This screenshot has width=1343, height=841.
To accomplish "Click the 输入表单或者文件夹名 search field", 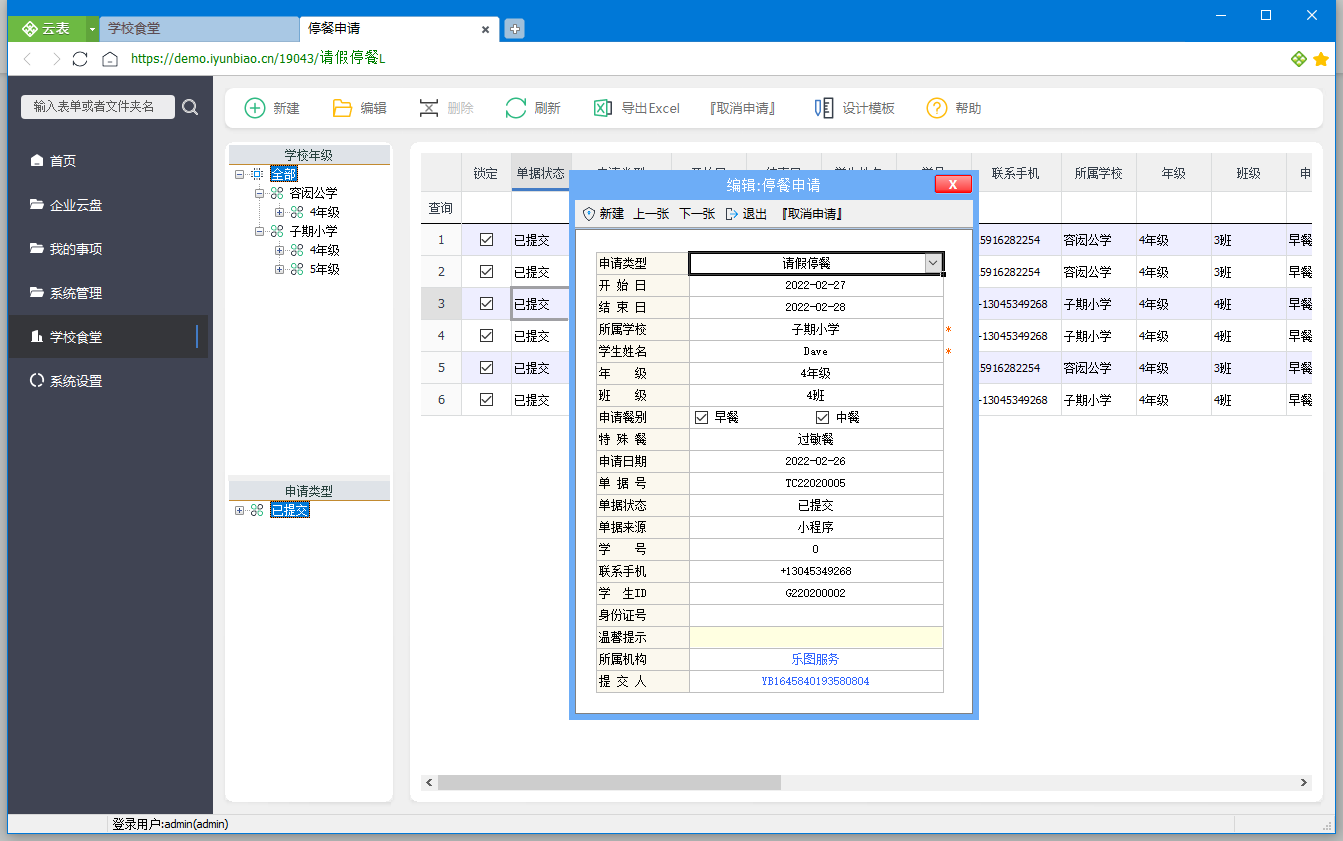I will pyautogui.click(x=97, y=107).
